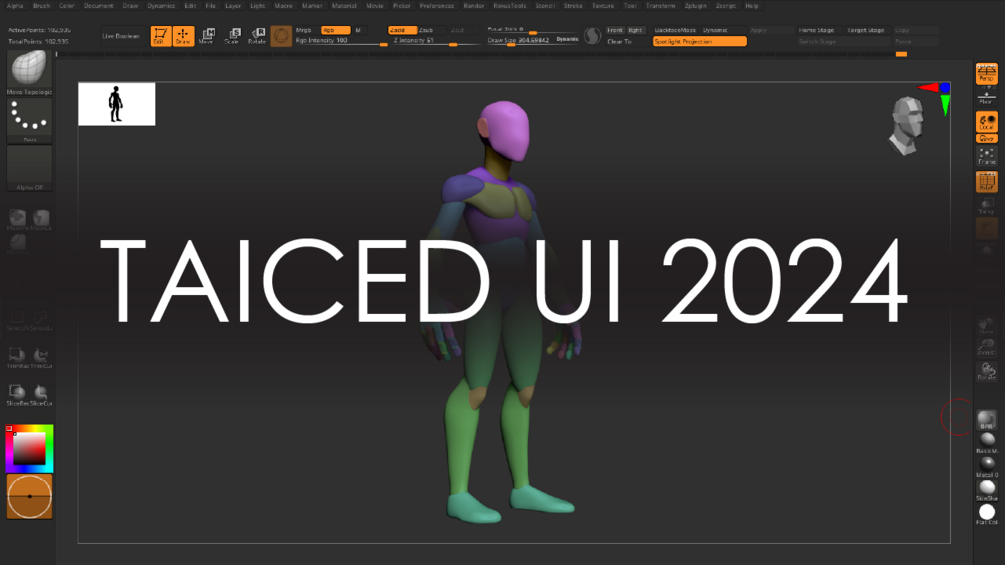The width and height of the screenshot is (1005, 565).
Task: Open the Document menu
Action: point(98,6)
